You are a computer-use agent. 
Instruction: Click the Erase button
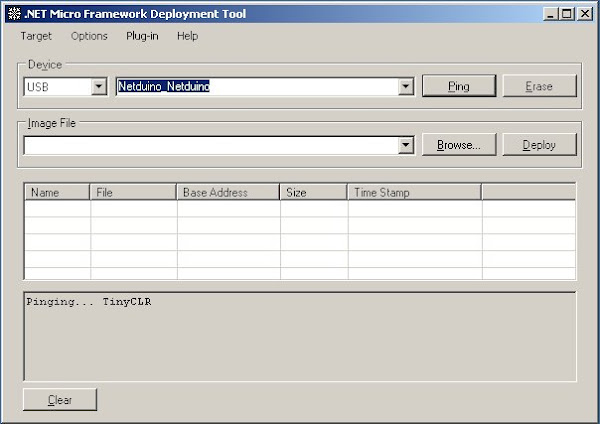coord(539,86)
